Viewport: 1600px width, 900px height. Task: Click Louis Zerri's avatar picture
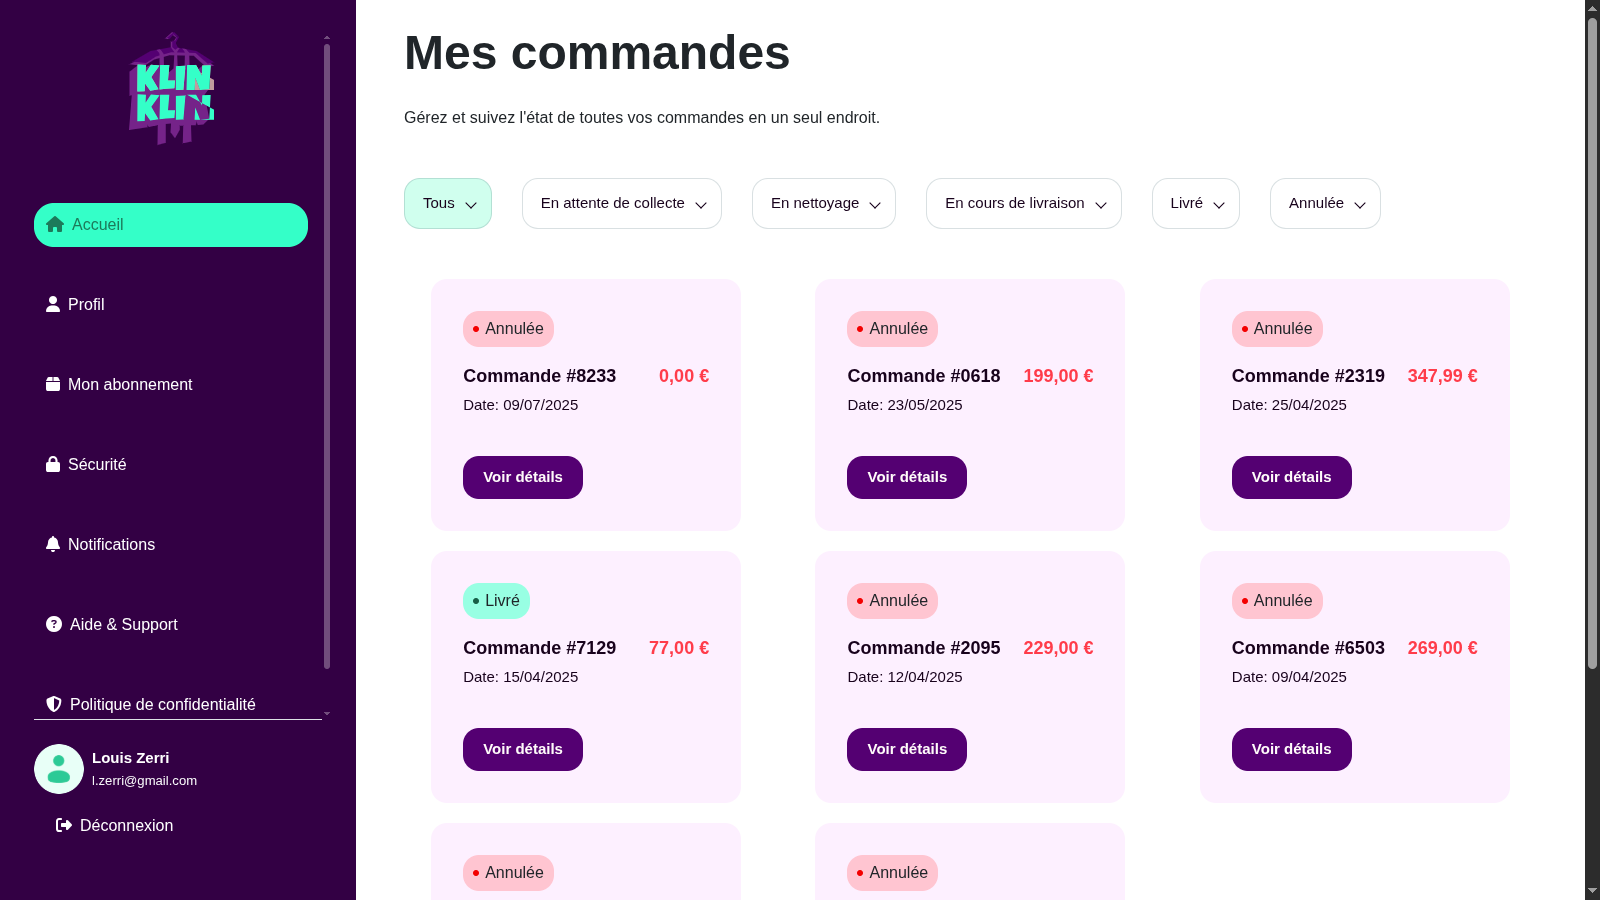point(59,769)
